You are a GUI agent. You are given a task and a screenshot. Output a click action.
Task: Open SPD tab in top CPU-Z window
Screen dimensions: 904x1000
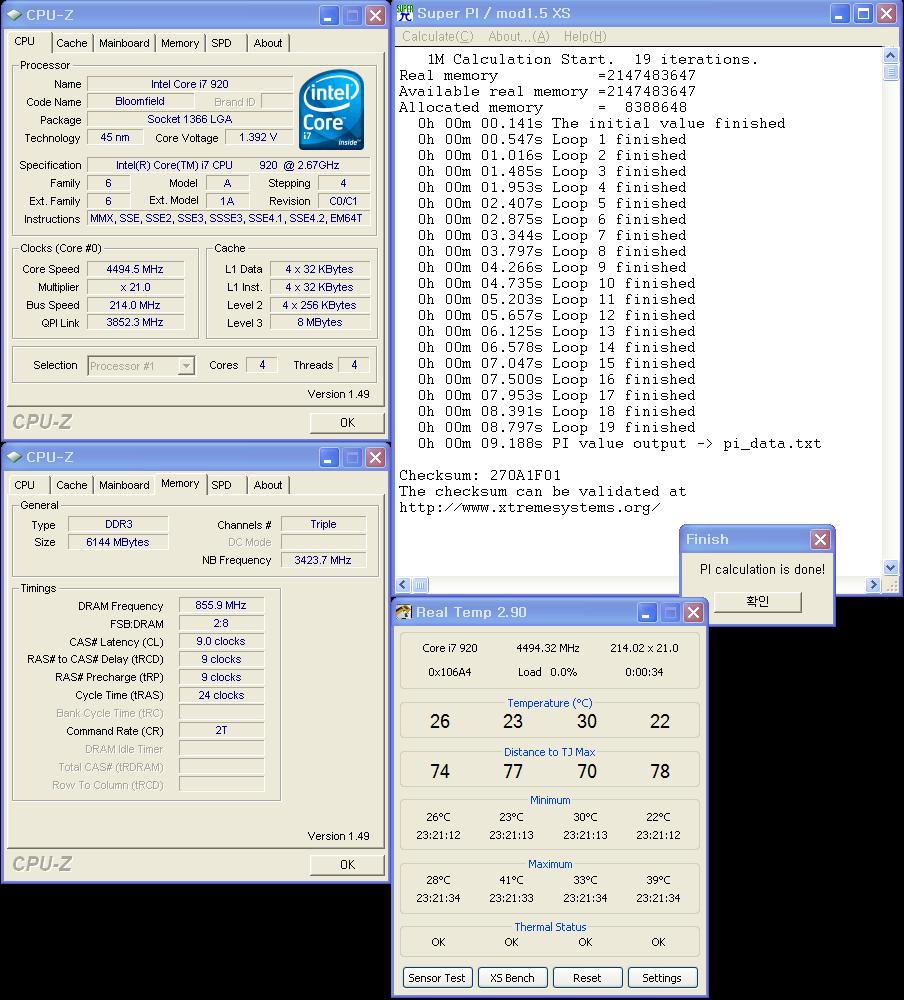coord(221,43)
